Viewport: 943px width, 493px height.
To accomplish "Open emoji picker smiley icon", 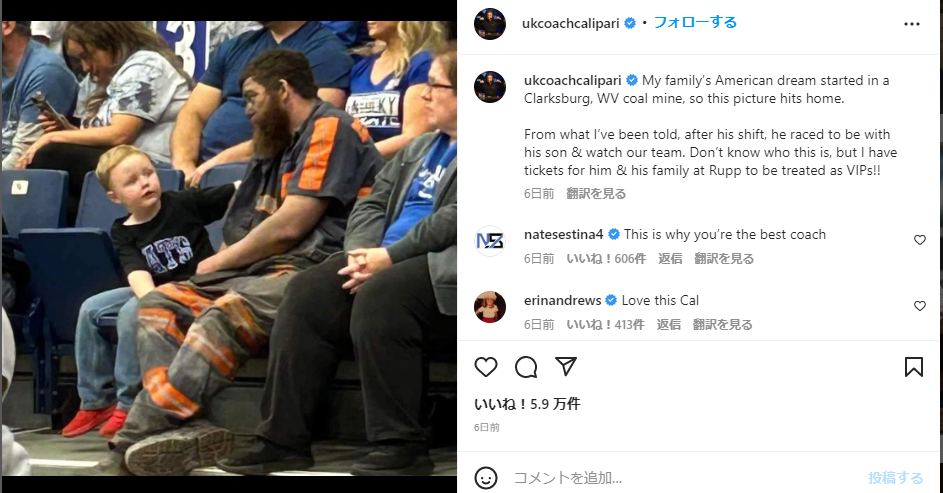I will coord(486,478).
